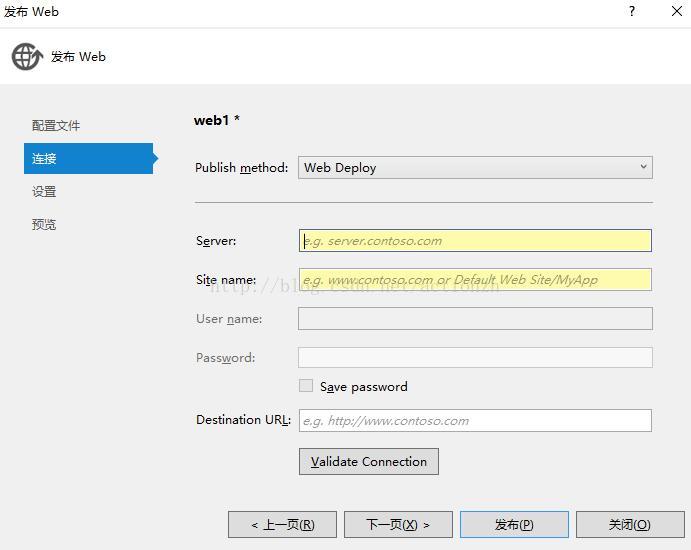Select the Password input box

(475, 358)
